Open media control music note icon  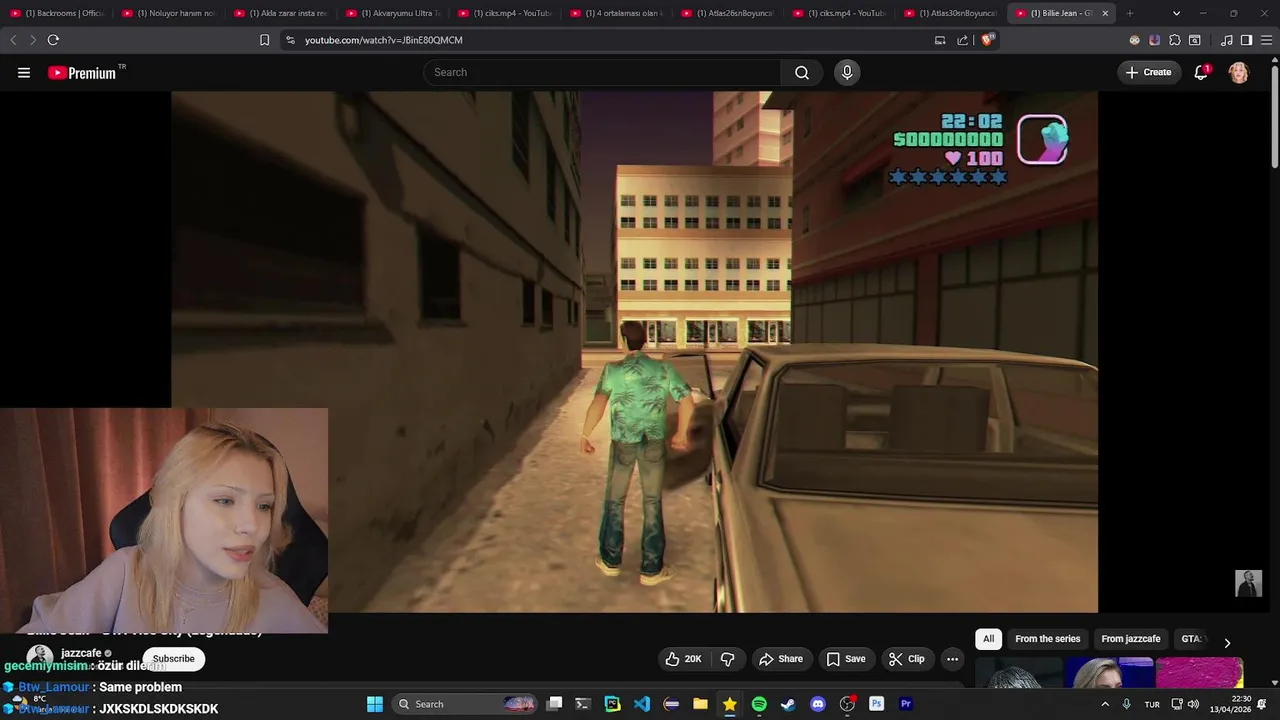(1227, 40)
